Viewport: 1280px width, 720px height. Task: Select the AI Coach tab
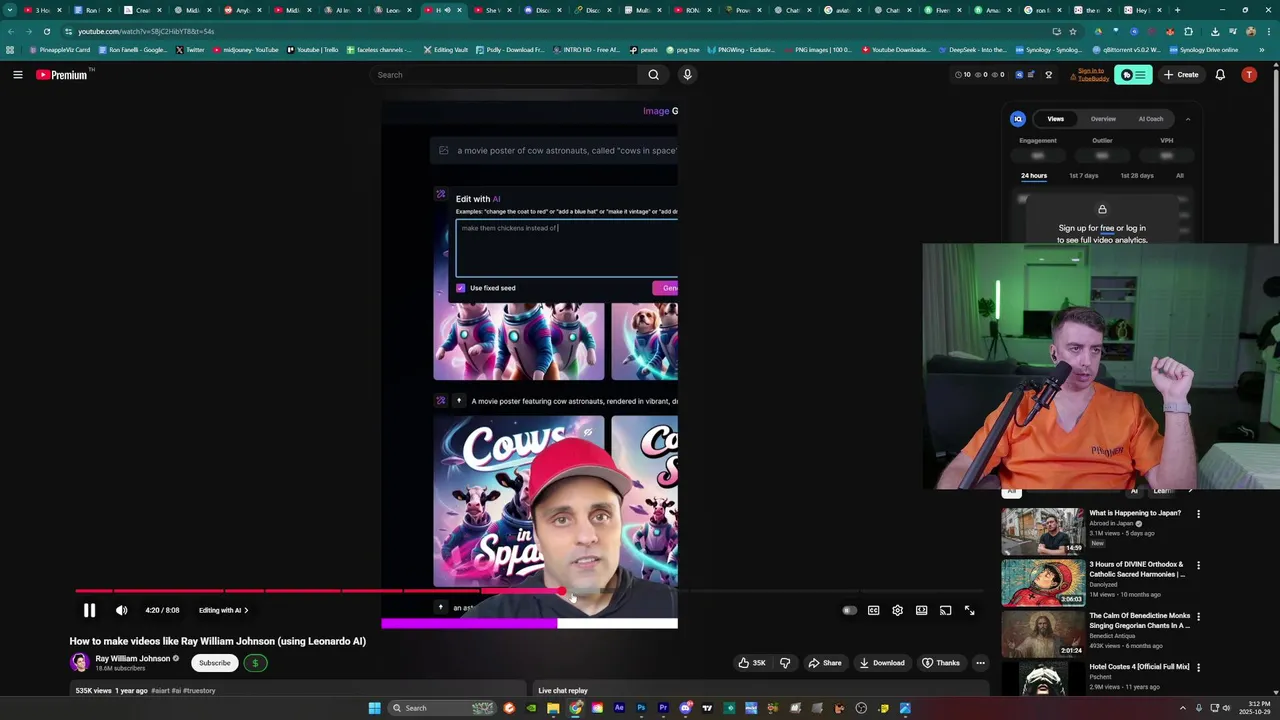tap(1151, 119)
